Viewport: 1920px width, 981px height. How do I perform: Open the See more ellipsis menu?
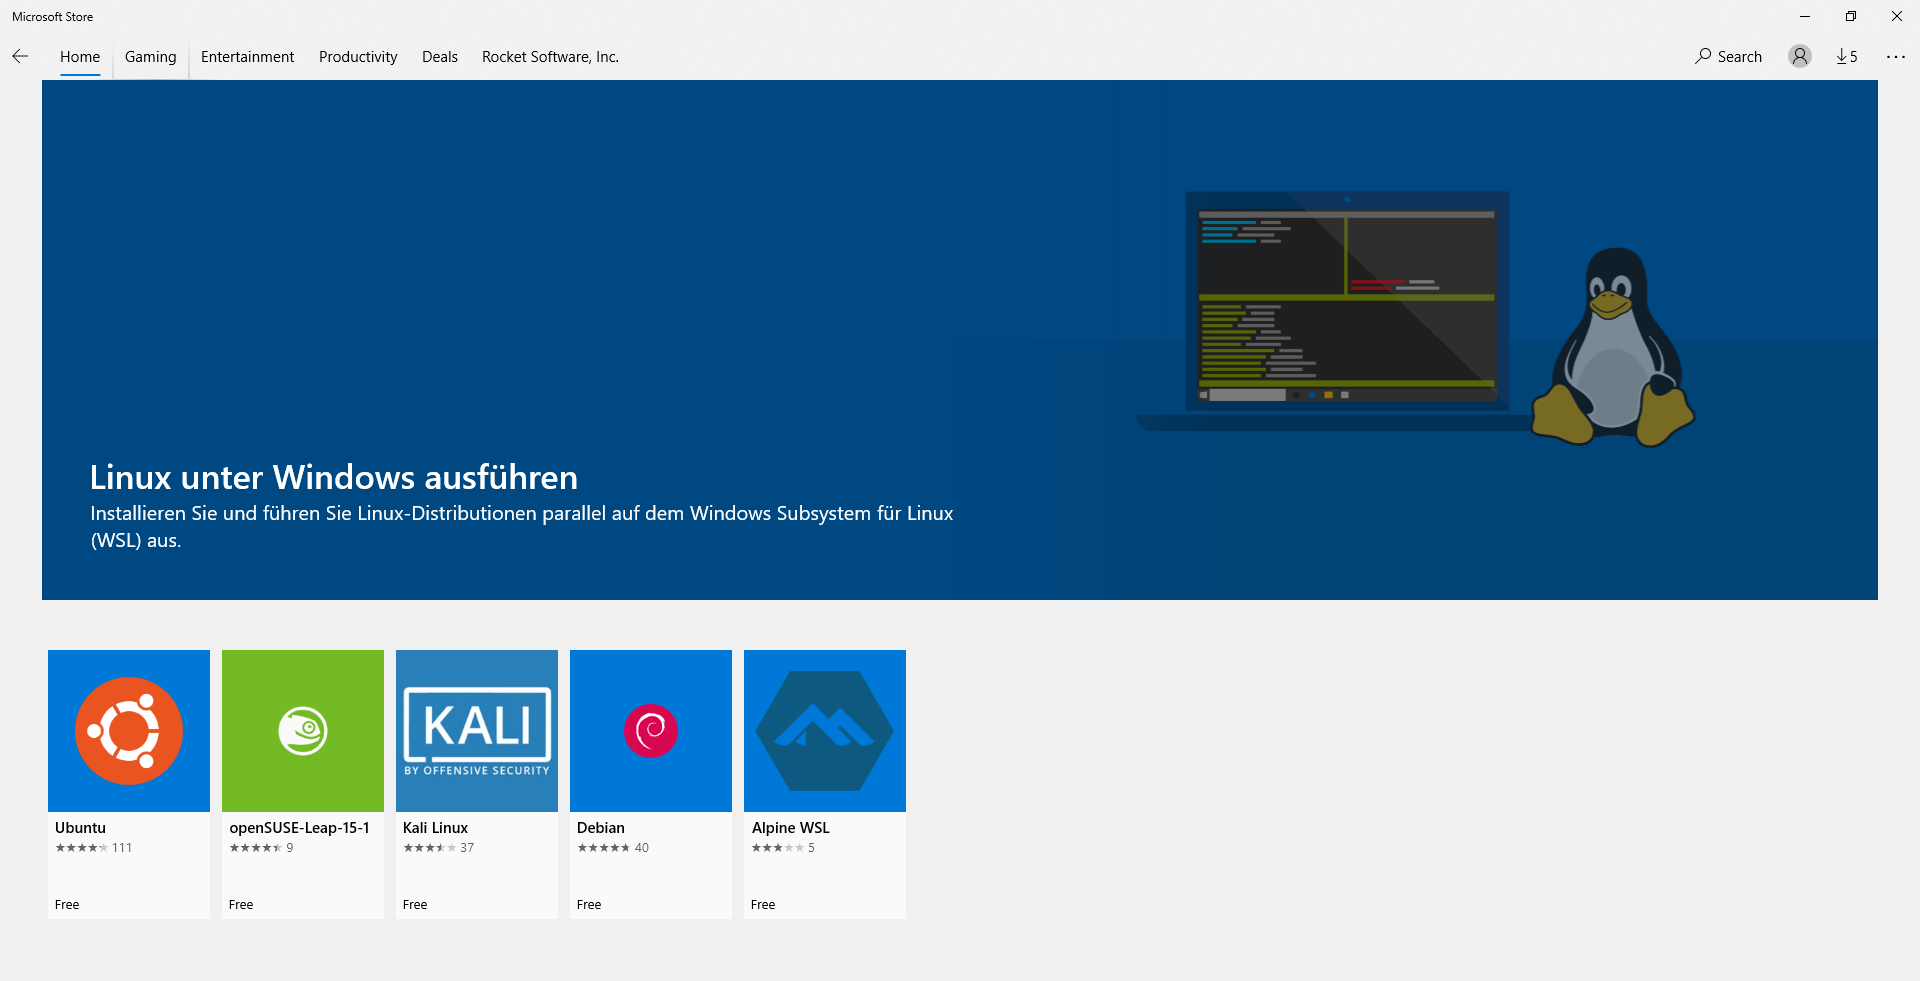[x=1896, y=57]
